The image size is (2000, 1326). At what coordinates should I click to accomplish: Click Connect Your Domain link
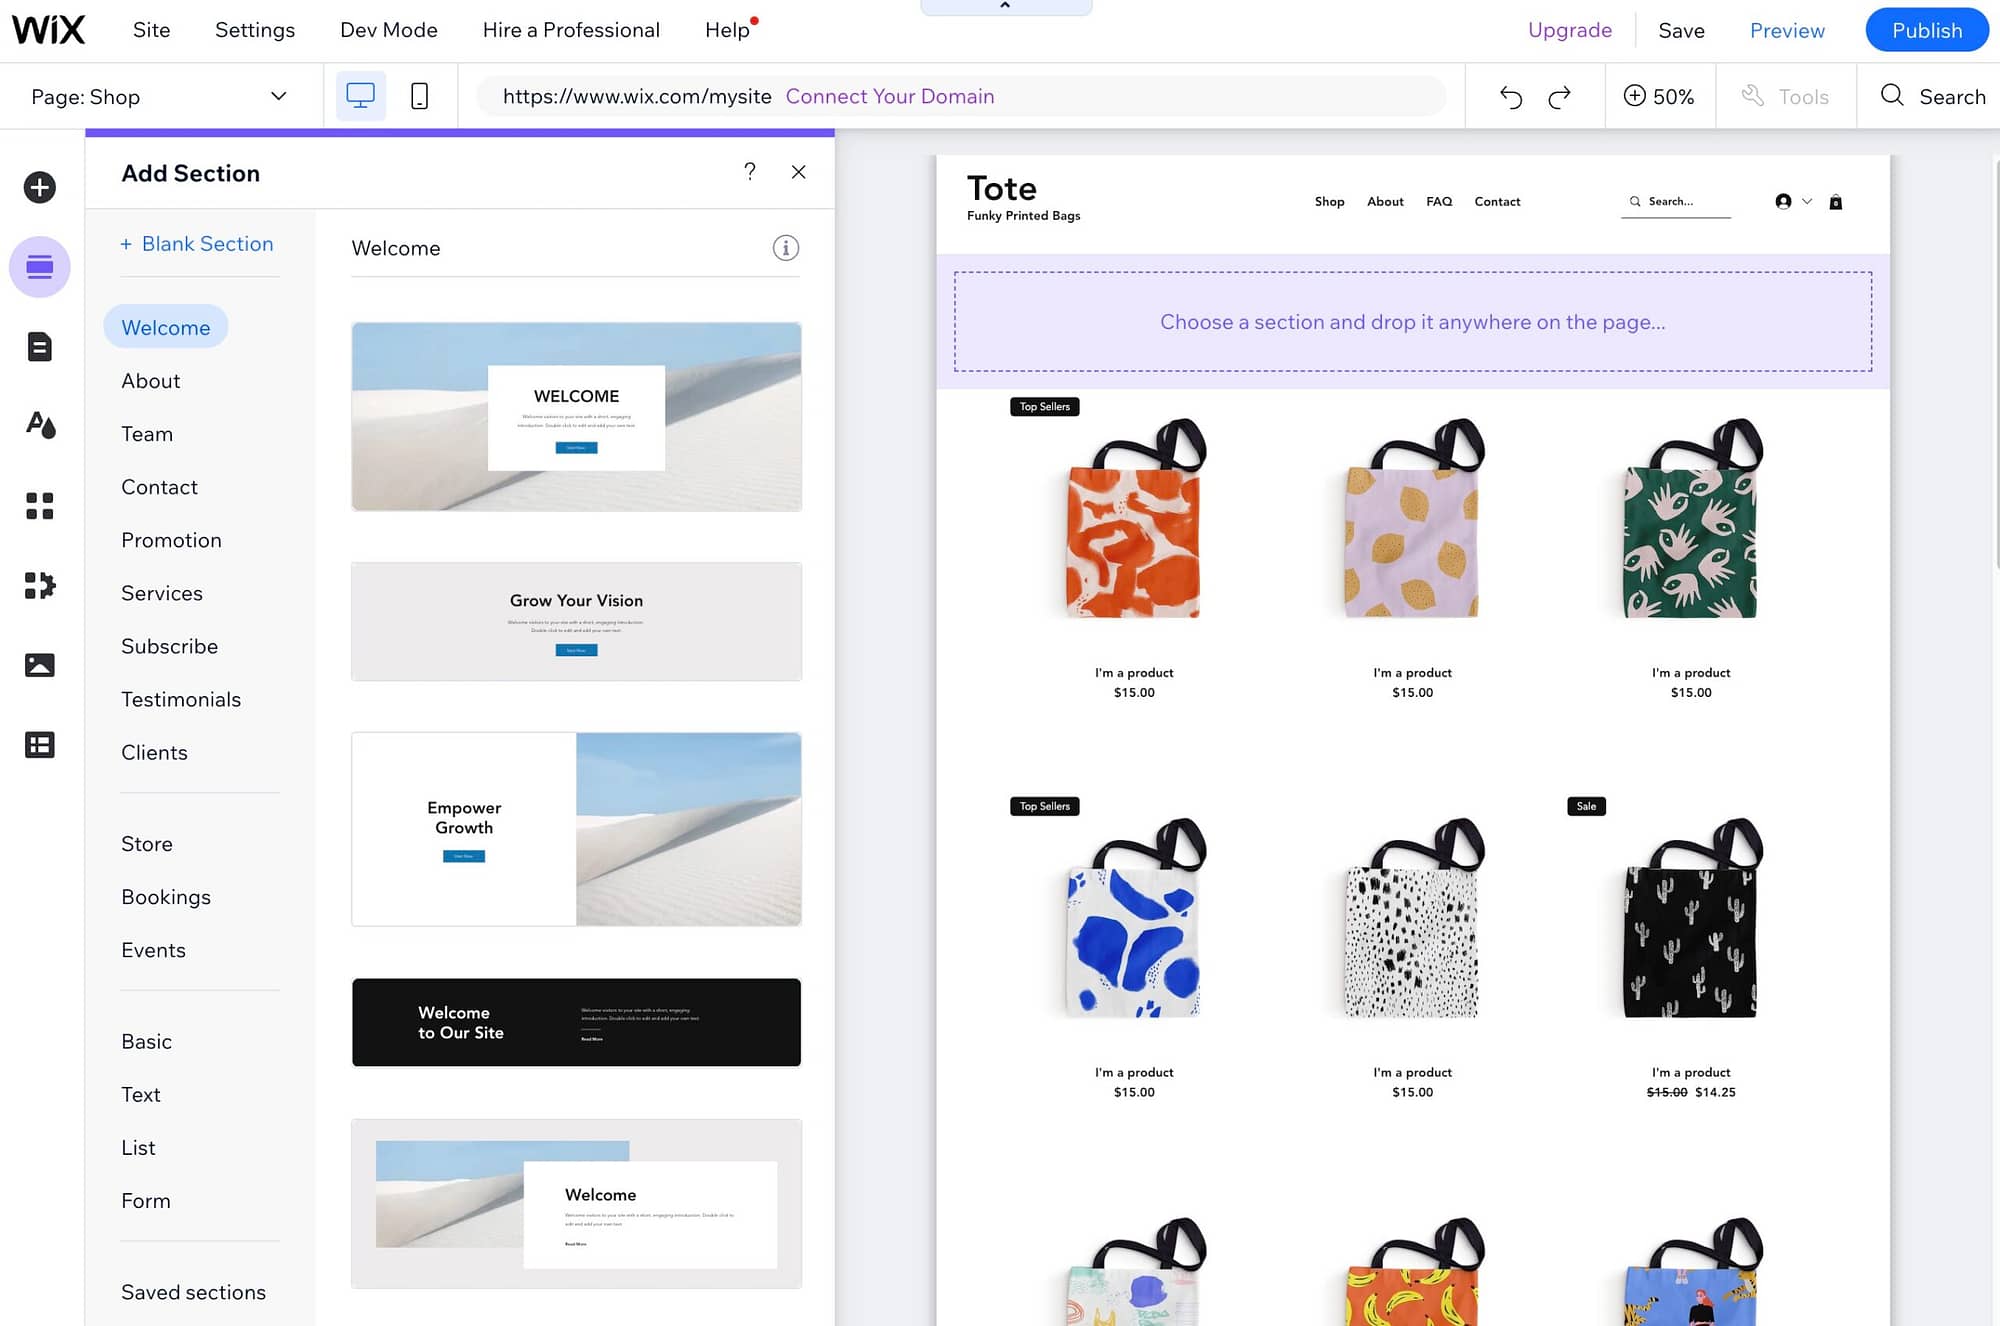click(889, 96)
